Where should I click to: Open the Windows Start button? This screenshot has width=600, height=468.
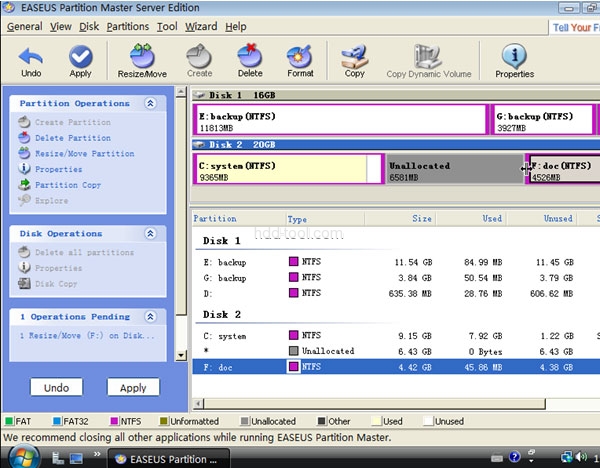(24, 457)
